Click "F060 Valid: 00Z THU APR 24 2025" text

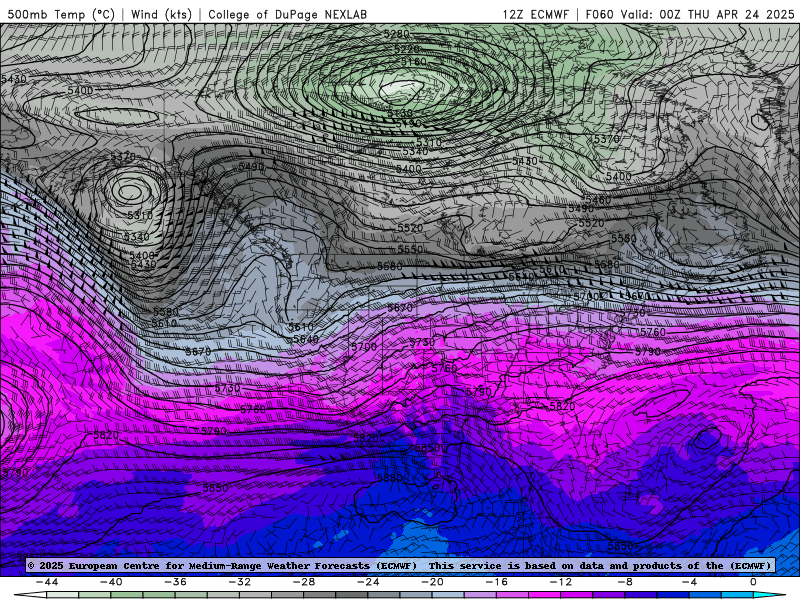(x=690, y=14)
